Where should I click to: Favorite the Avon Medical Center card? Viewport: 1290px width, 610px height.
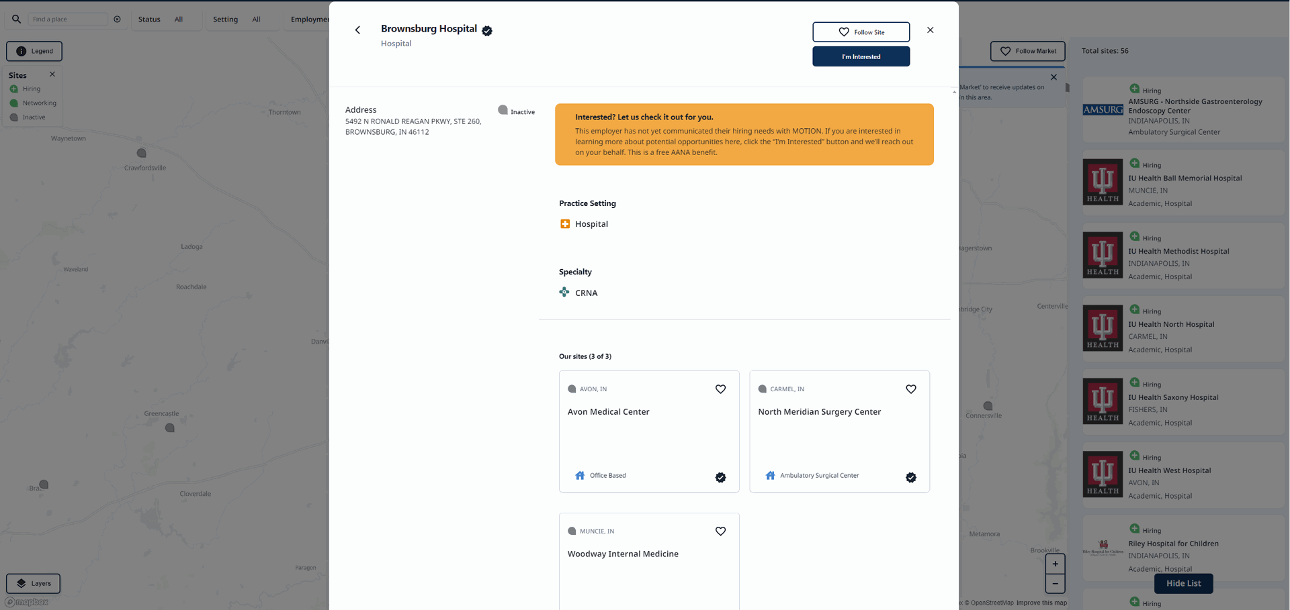[x=720, y=389]
